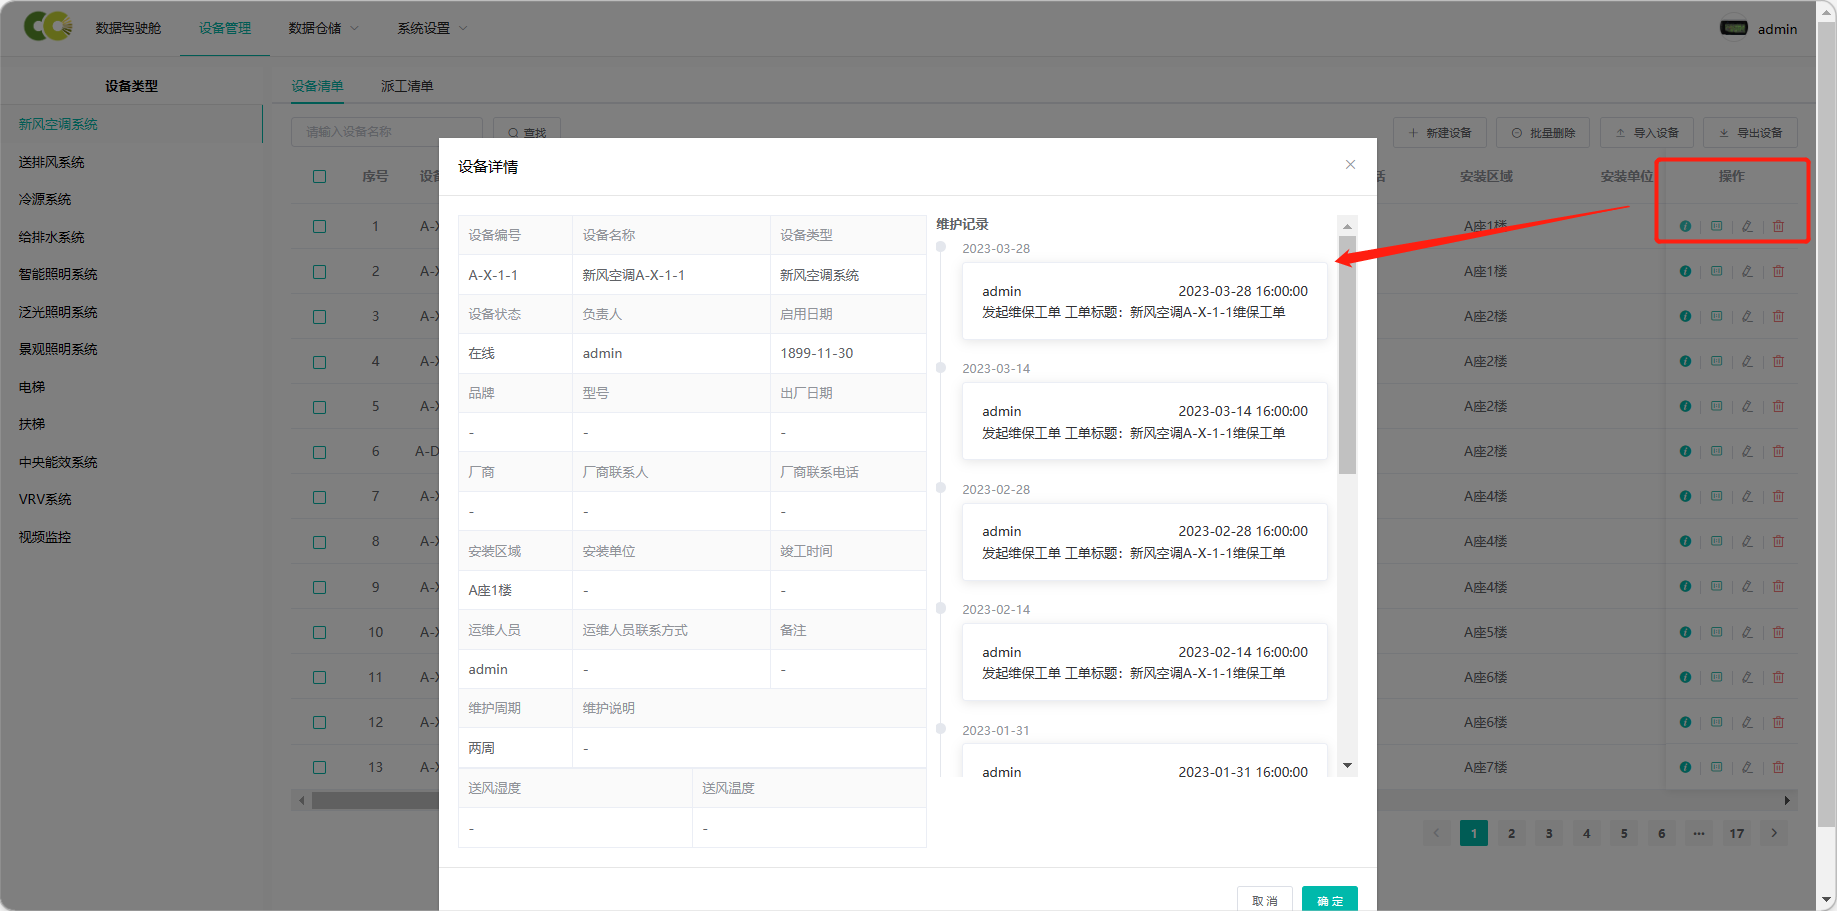Click next page arrow in pagination
The height and width of the screenshot is (911, 1837).
(x=1774, y=833)
